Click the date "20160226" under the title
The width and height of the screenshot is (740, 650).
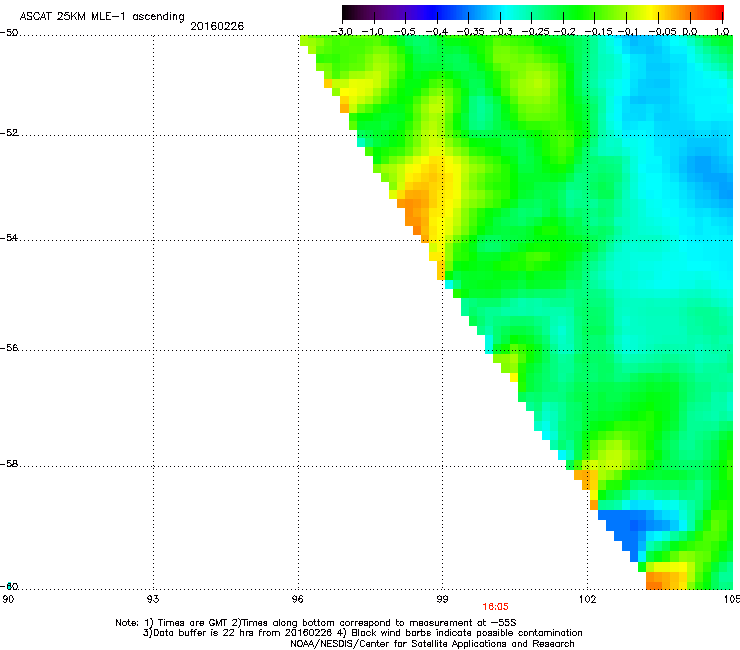pos(217,26)
